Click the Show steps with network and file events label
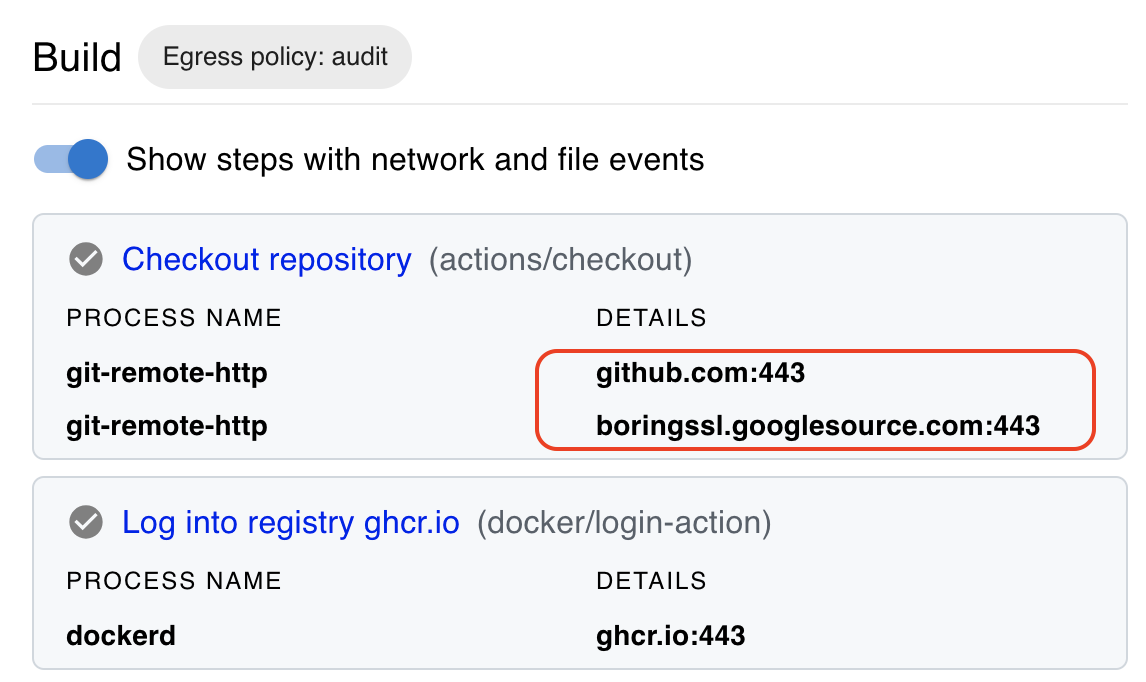 point(415,159)
